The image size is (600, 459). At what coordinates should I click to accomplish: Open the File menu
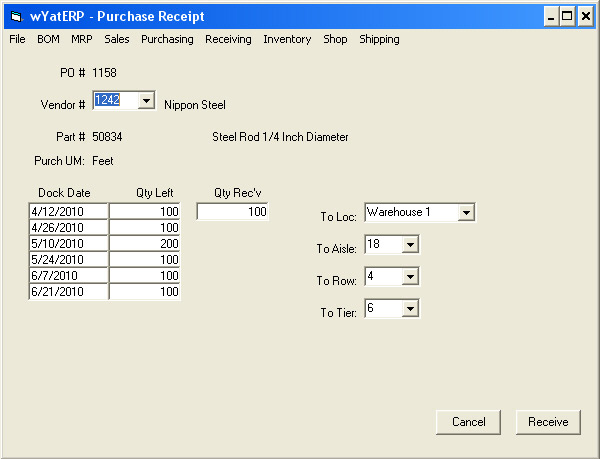17,39
